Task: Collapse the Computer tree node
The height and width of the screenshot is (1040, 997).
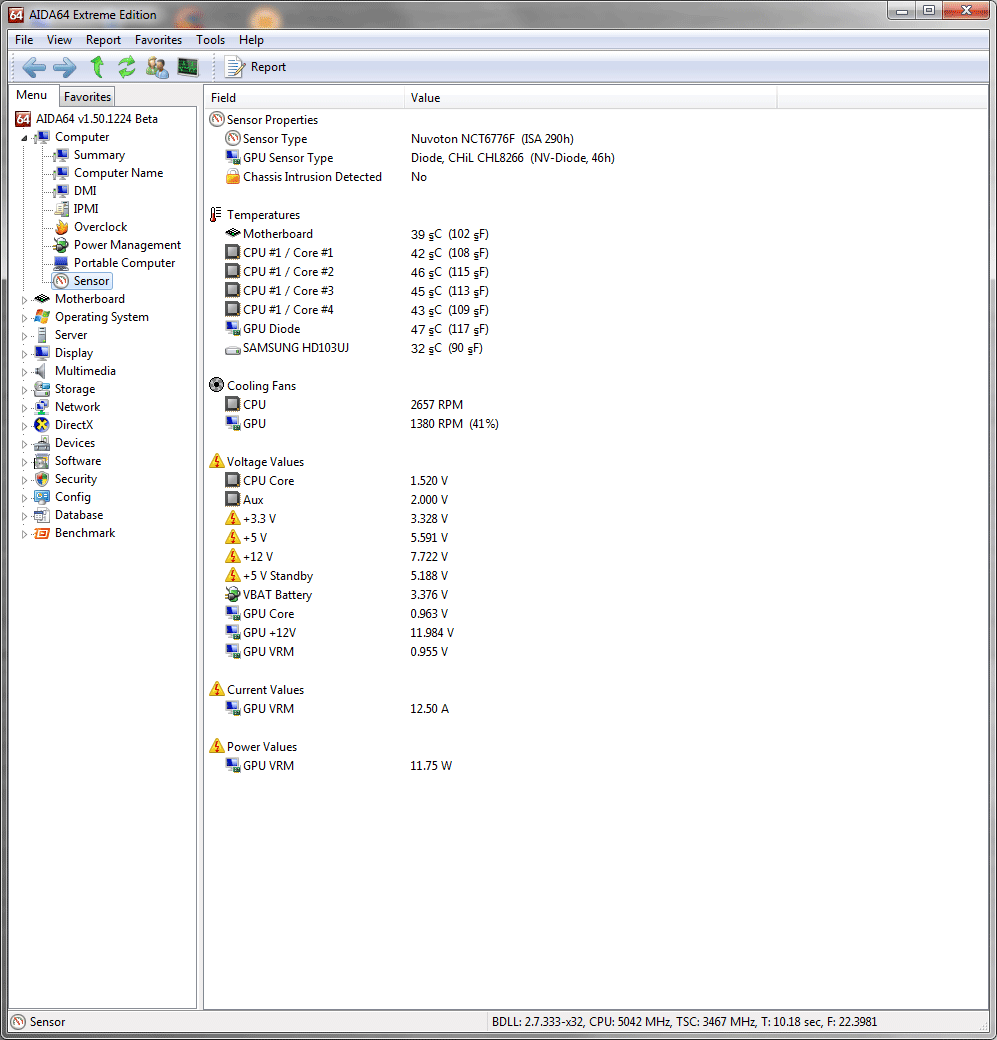Action: coord(25,138)
